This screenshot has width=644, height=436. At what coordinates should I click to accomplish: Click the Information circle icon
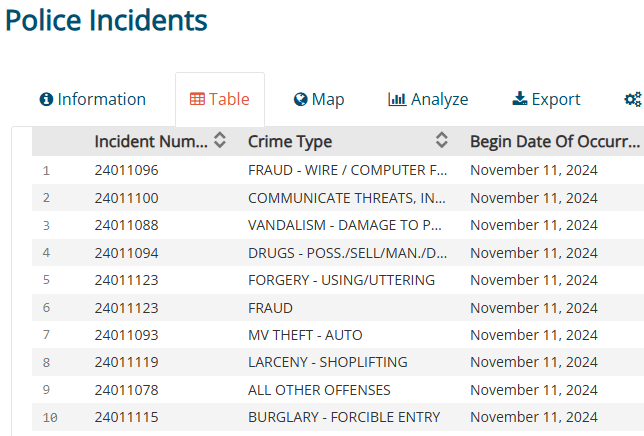45,99
